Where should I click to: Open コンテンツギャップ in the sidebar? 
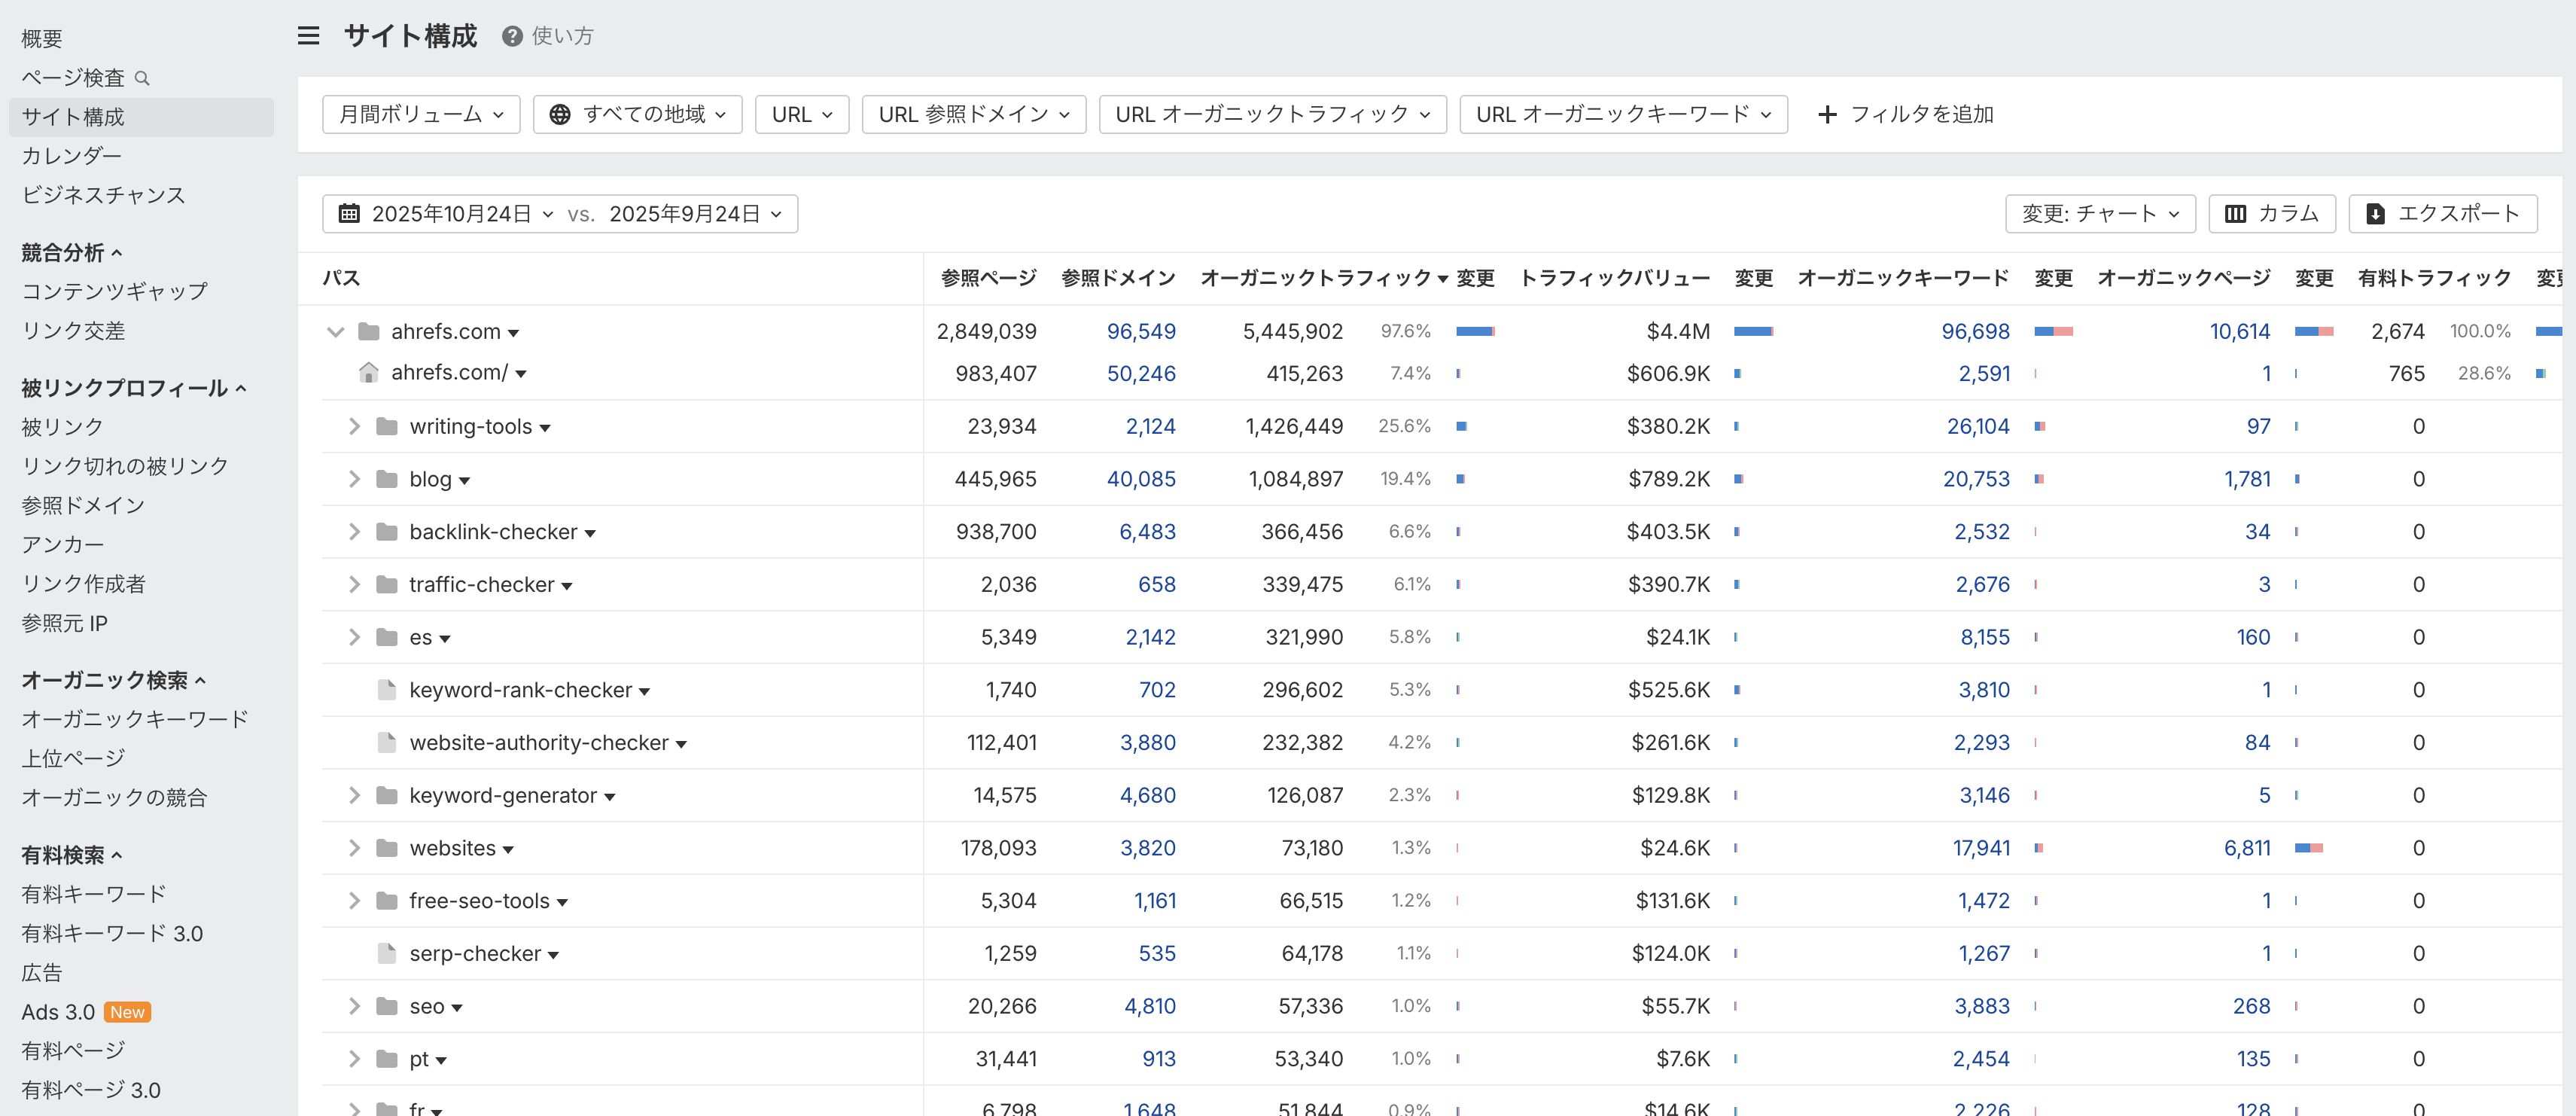point(114,291)
